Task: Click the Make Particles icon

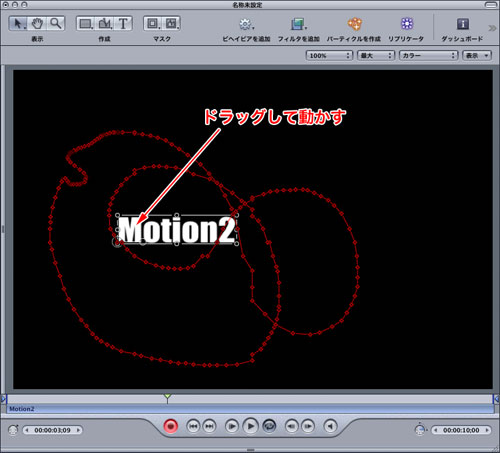Action: tap(354, 24)
